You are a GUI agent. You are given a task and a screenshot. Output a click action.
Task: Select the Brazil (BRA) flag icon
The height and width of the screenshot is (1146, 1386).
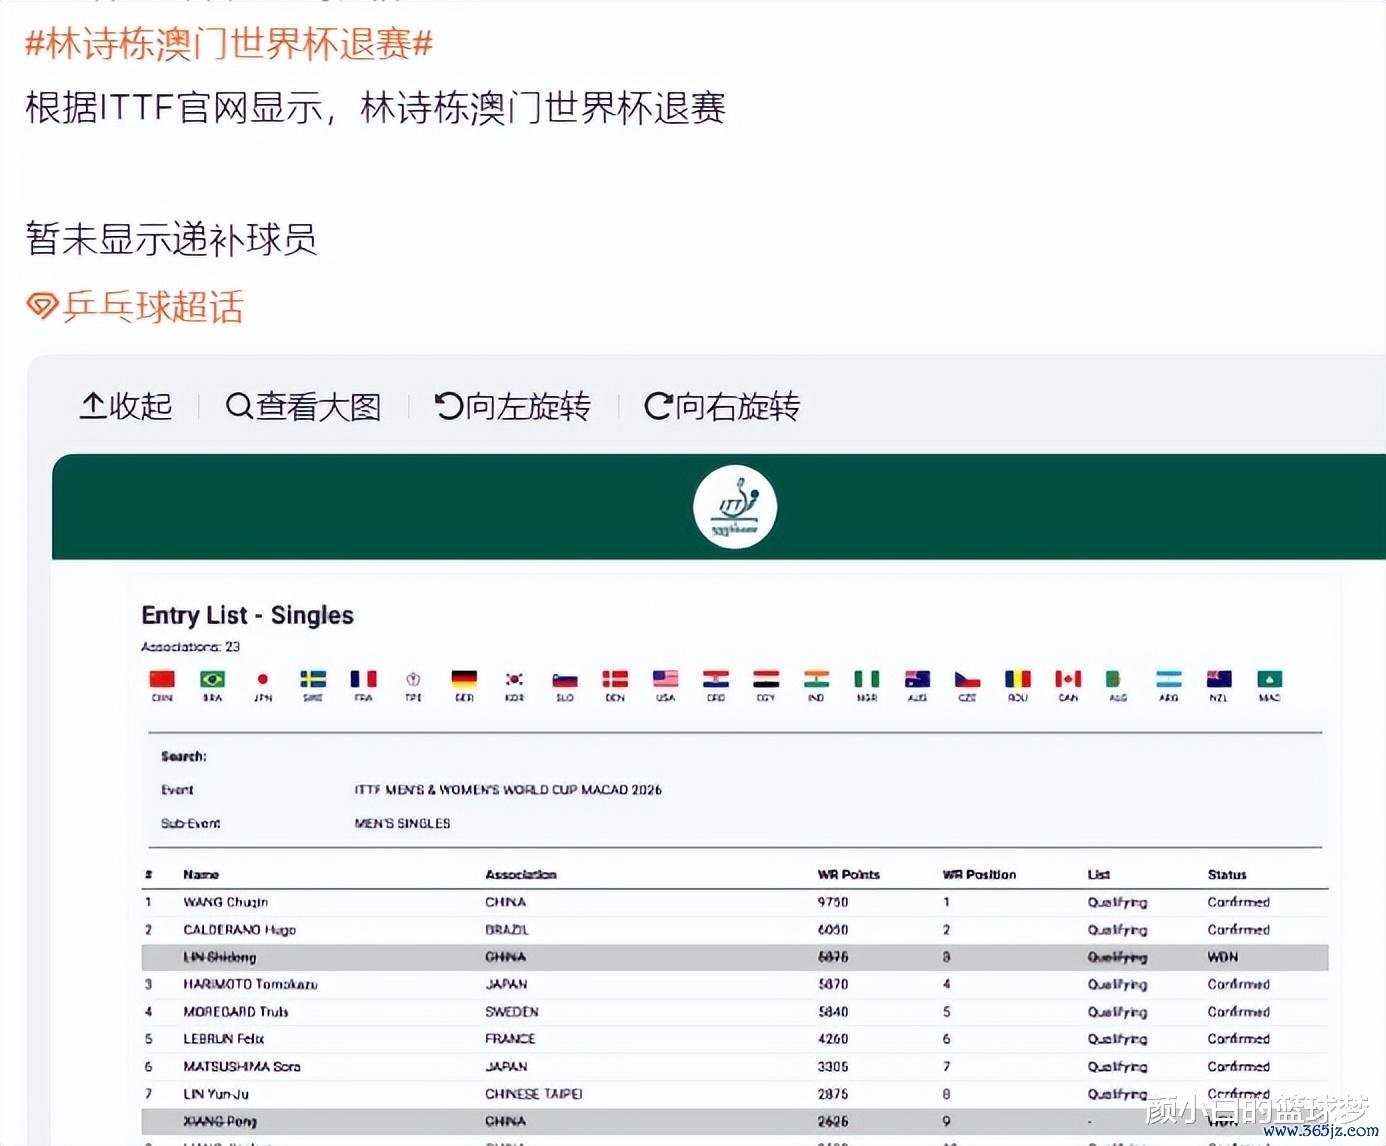click(212, 680)
